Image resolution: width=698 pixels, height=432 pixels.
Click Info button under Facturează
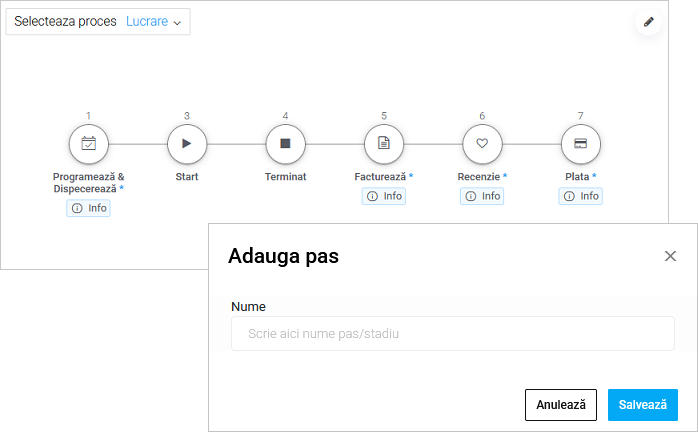click(384, 196)
